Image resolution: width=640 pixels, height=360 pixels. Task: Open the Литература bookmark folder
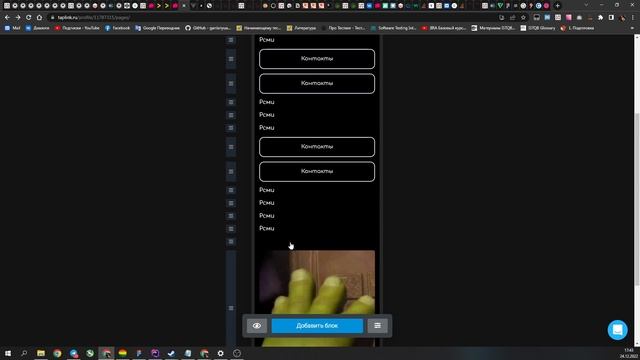click(302, 28)
